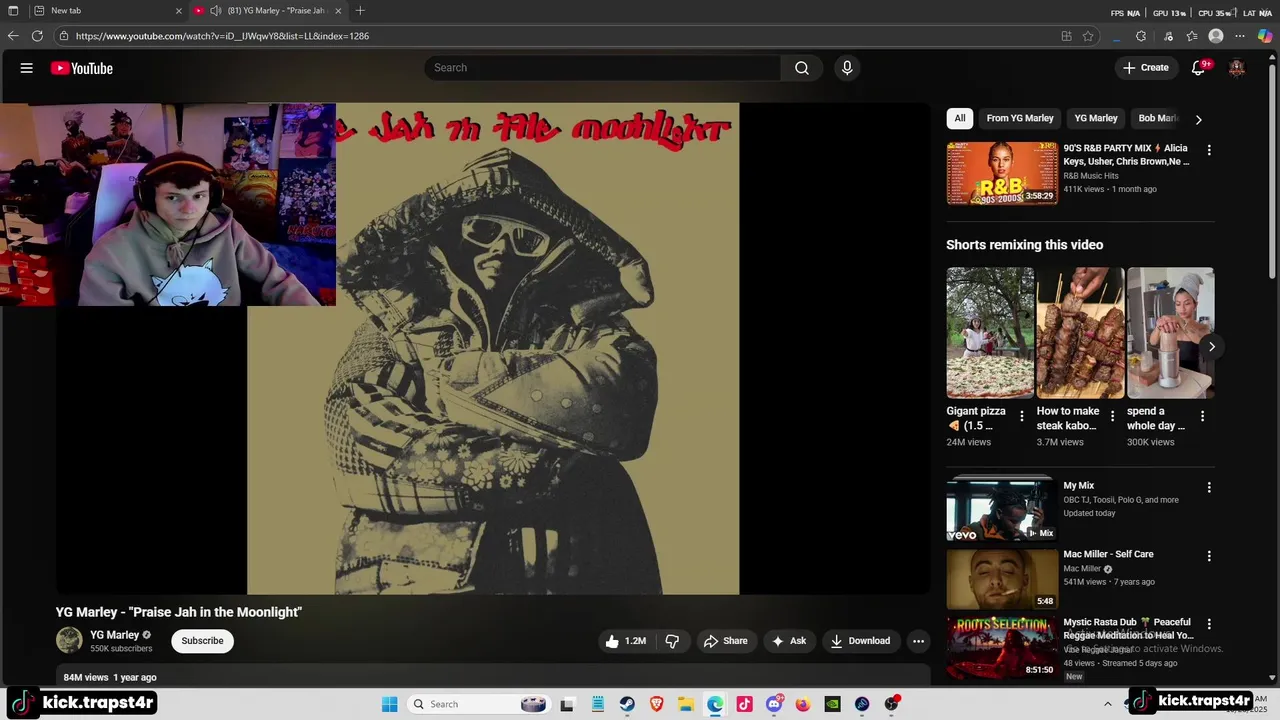The width and height of the screenshot is (1280, 720).
Task: Open Firefox from the taskbar
Action: tap(803, 704)
